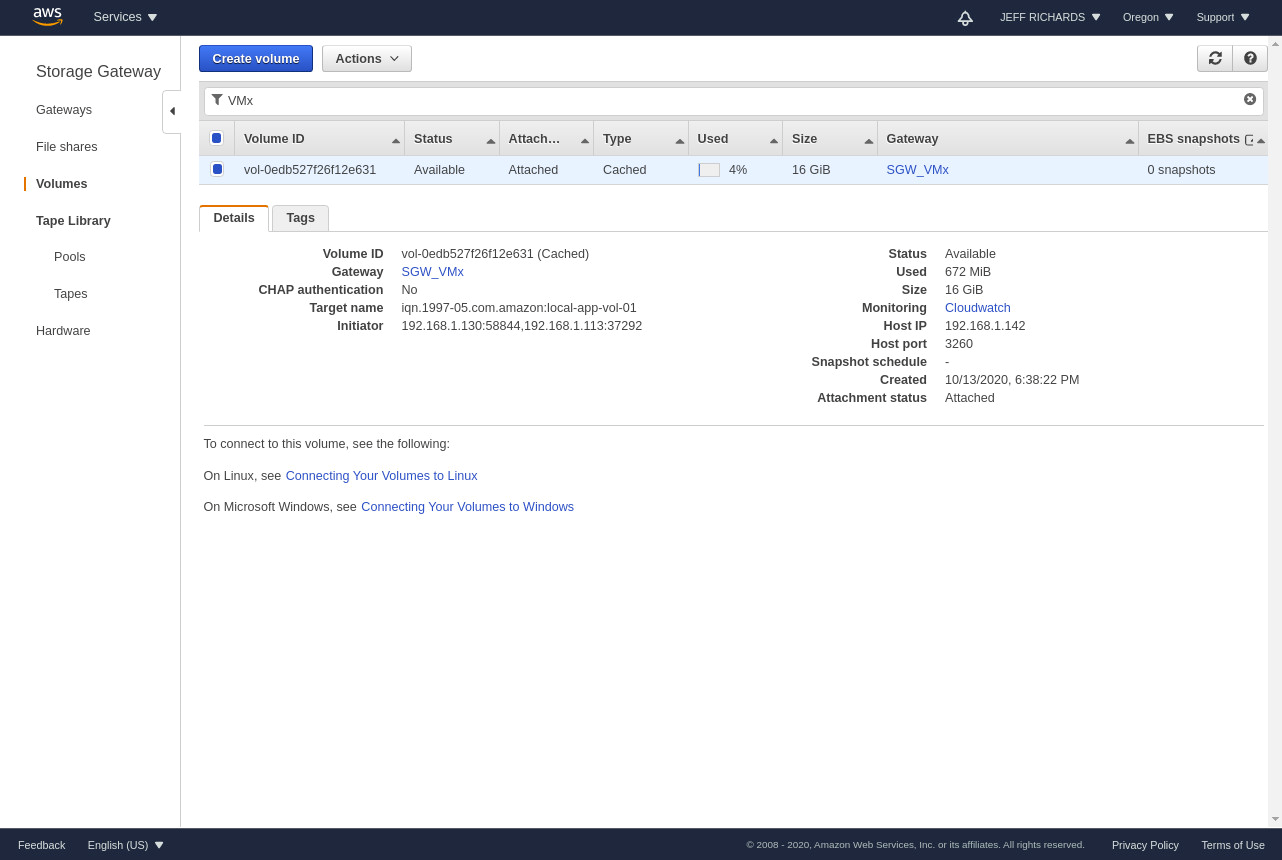
Task: Open the help panel
Action: click(1249, 58)
